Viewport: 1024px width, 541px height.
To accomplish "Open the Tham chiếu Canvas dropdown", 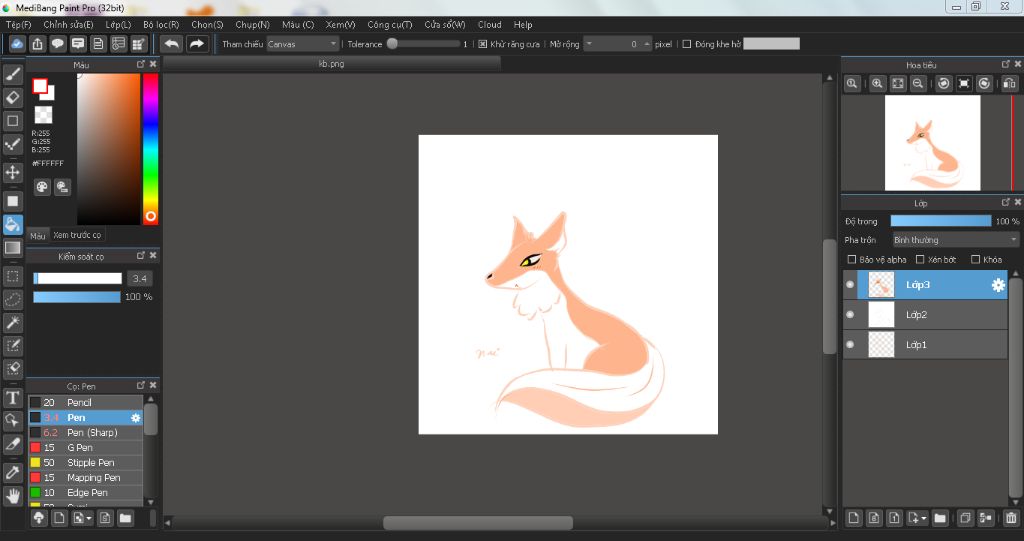I will click(x=303, y=44).
